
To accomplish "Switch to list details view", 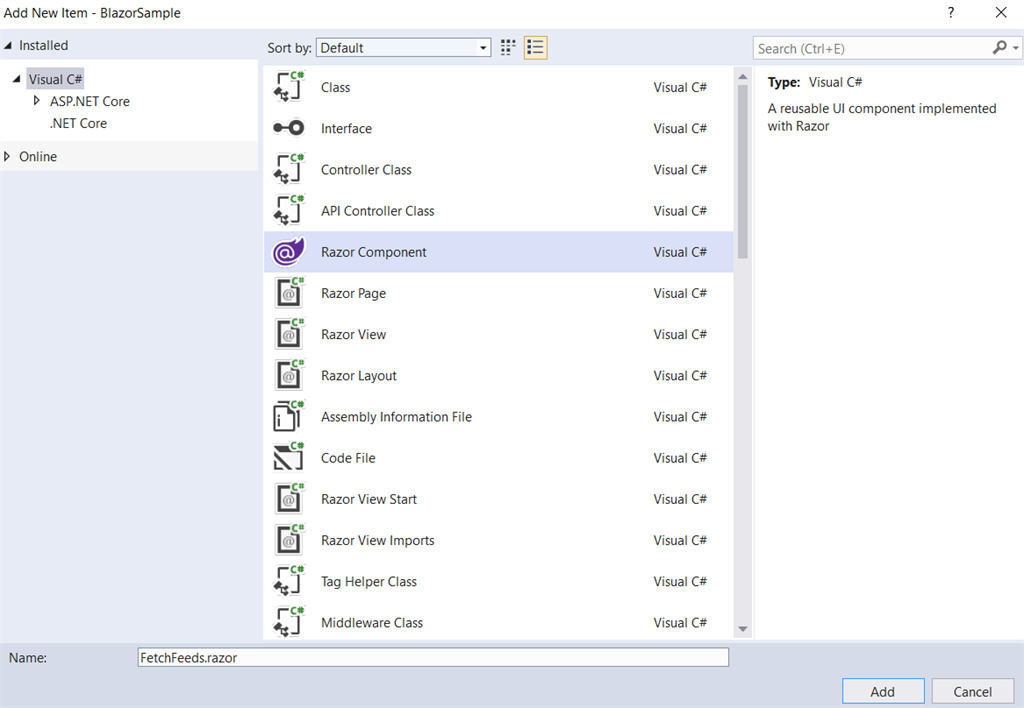I will coord(536,48).
